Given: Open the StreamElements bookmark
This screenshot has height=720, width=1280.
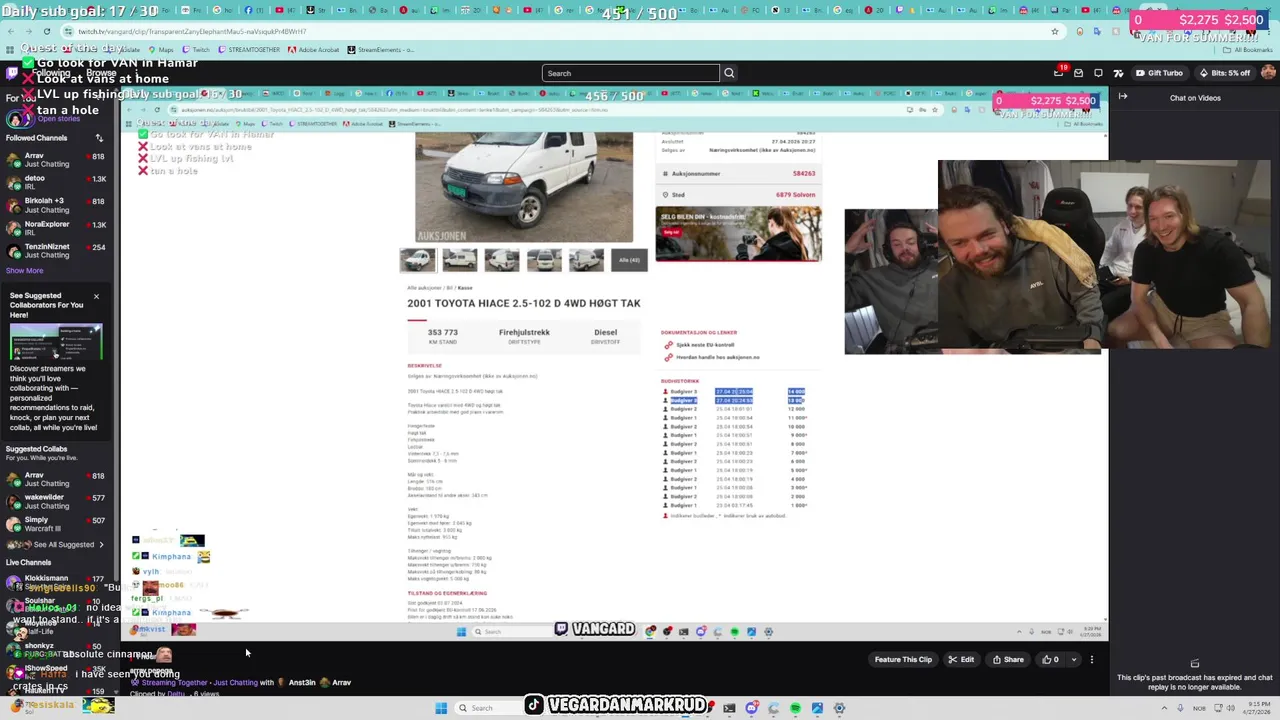Looking at the screenshot, I should click(381, 49).
